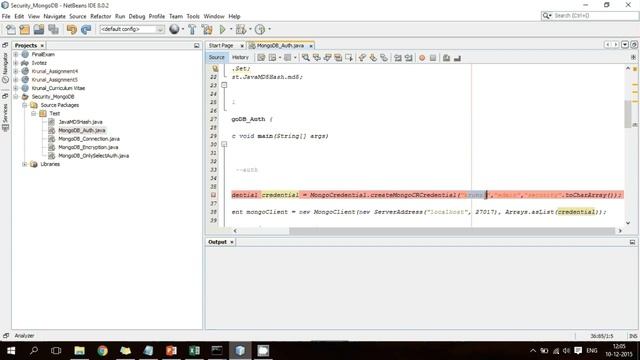Toggle Highlight Search in editor toolbar
The width and height of the screenshot is (640, 360).
[x=338, y=58]
